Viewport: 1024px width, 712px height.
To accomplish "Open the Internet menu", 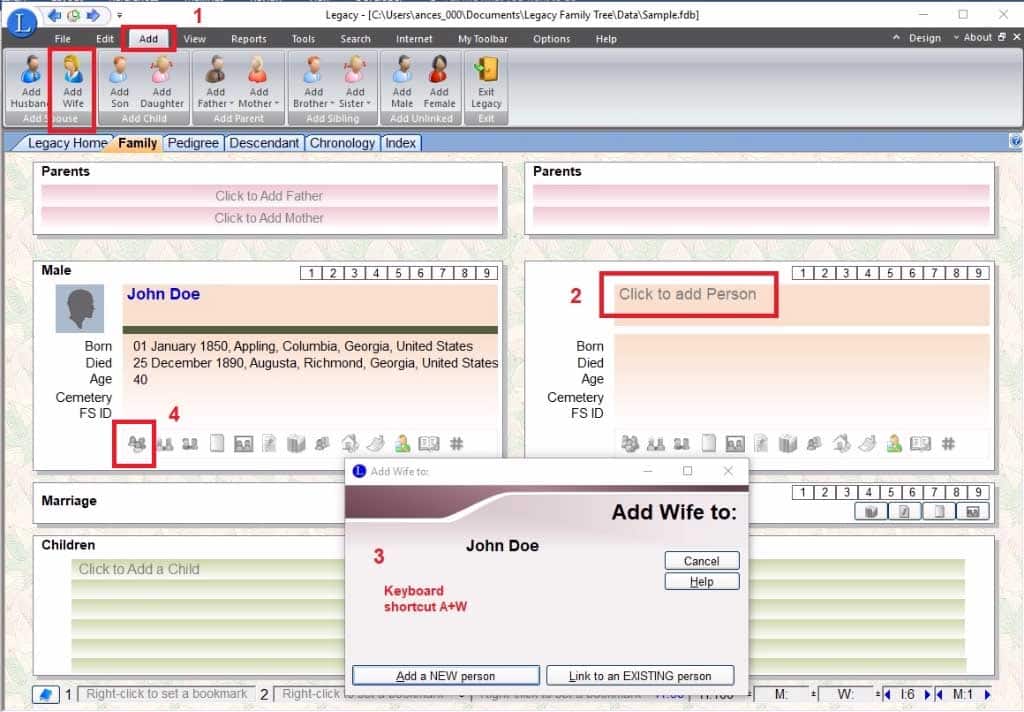I will [x=414, y=39].
